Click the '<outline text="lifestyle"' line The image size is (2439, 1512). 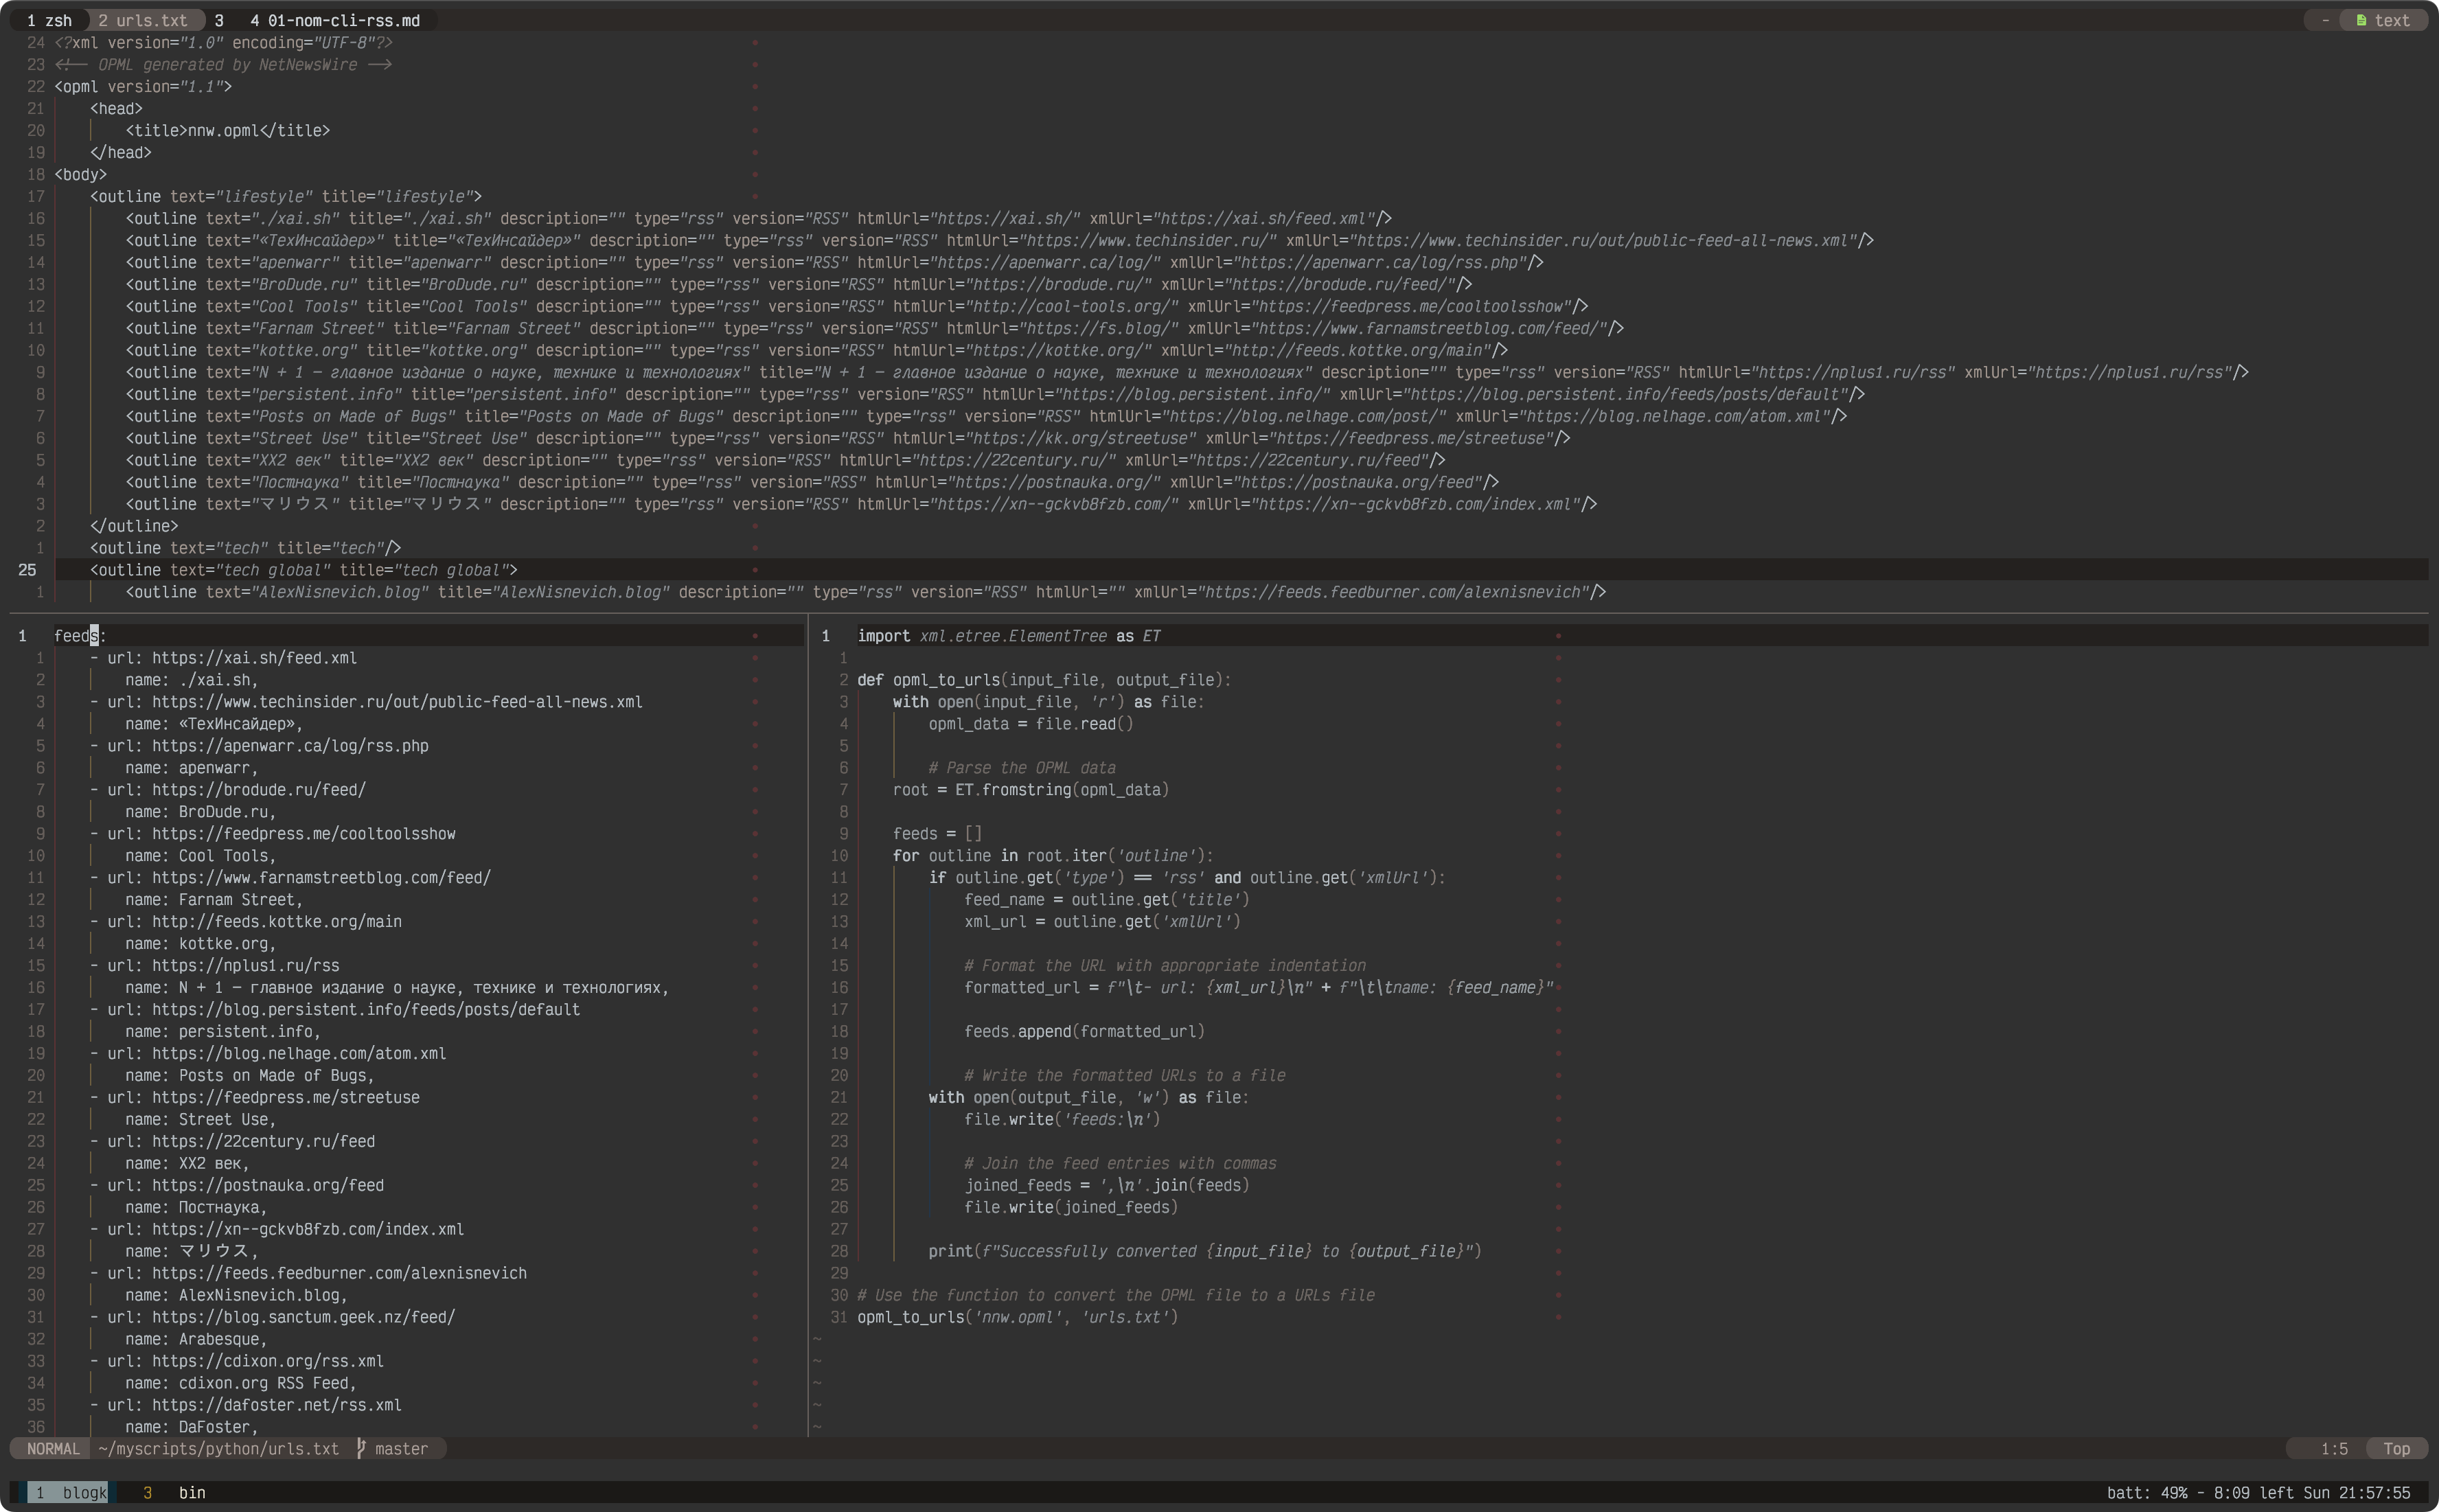286,196
